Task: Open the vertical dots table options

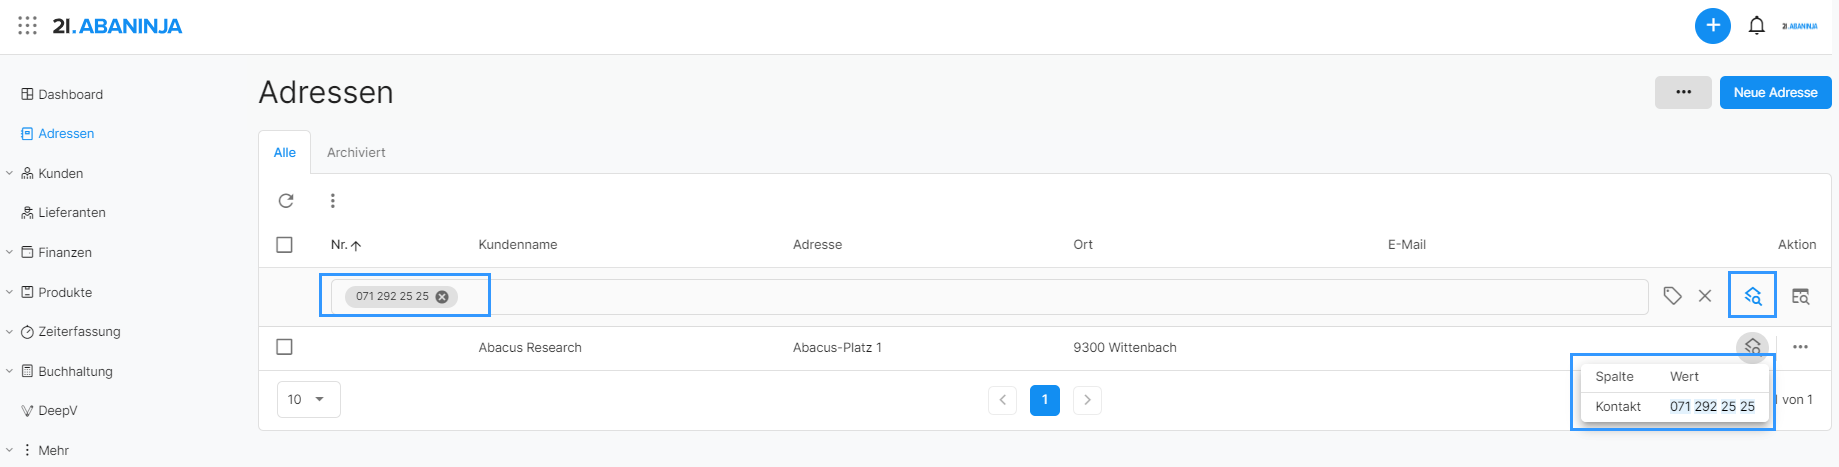Action: click(x=333, y=201)
